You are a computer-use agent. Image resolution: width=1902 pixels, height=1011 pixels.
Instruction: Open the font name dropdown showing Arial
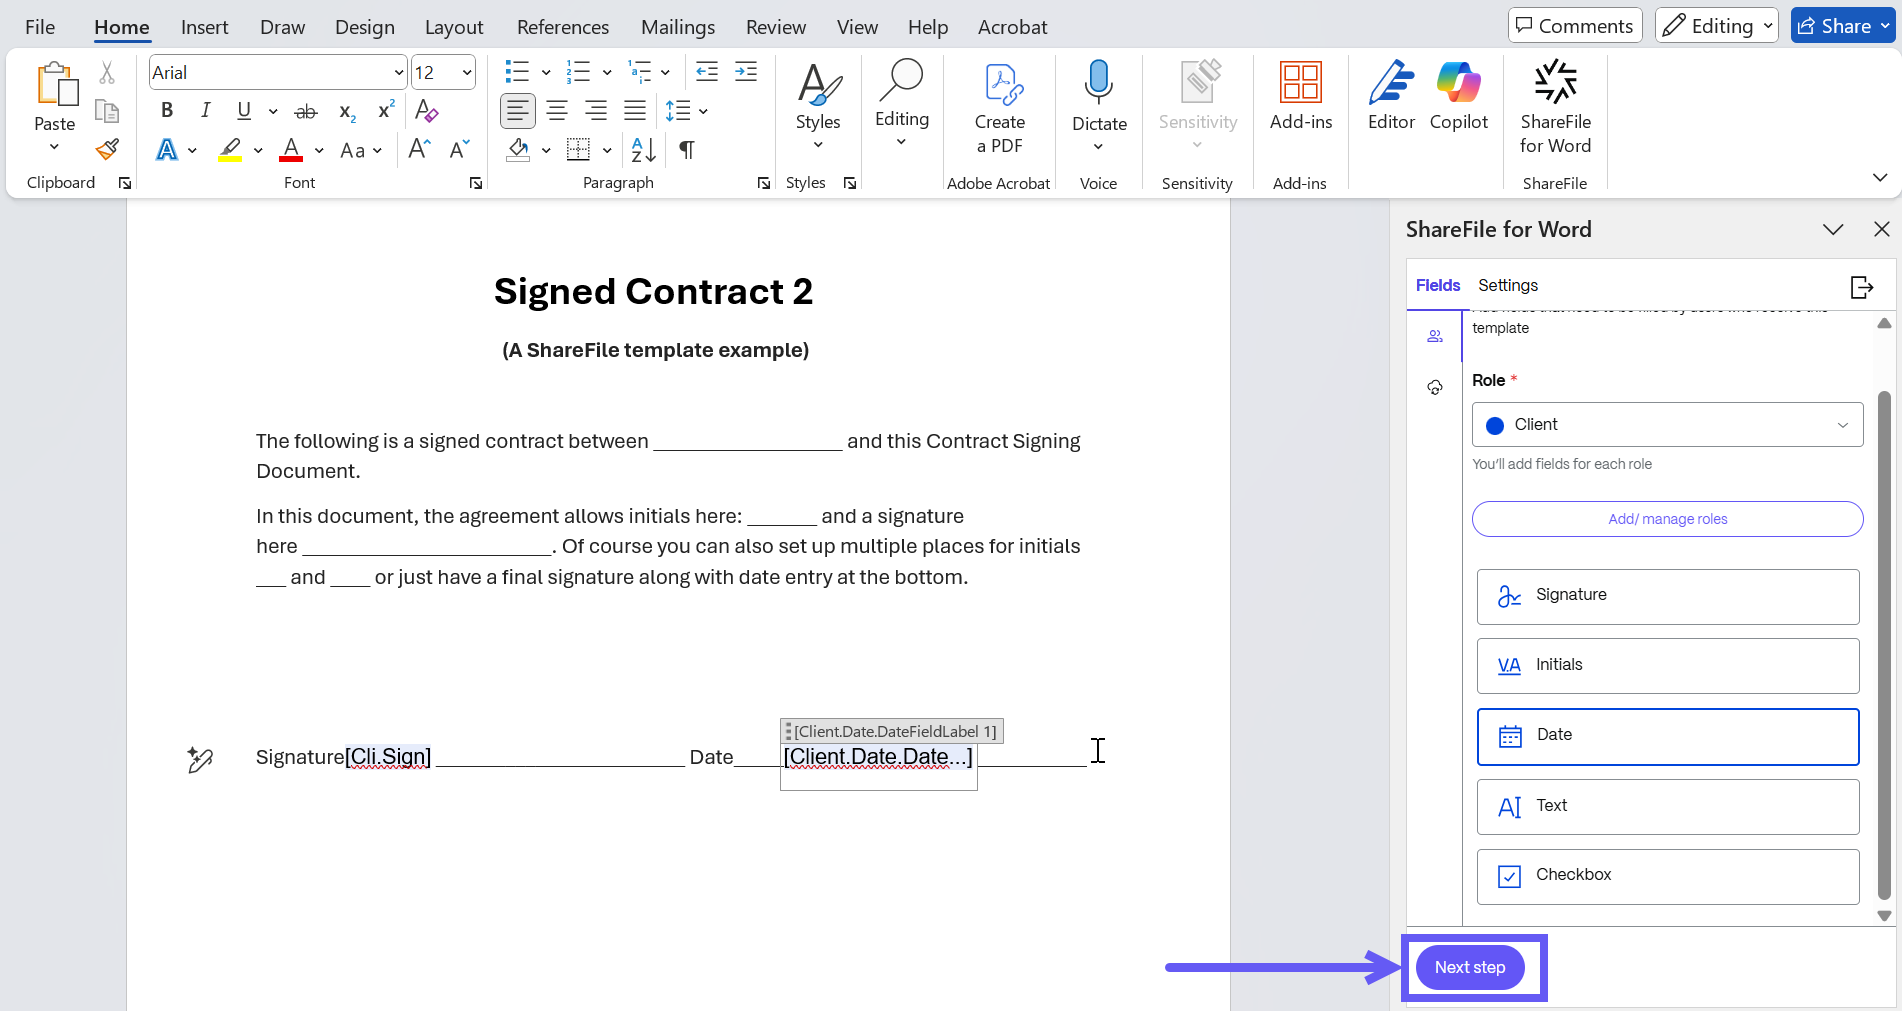coord(398,73)
